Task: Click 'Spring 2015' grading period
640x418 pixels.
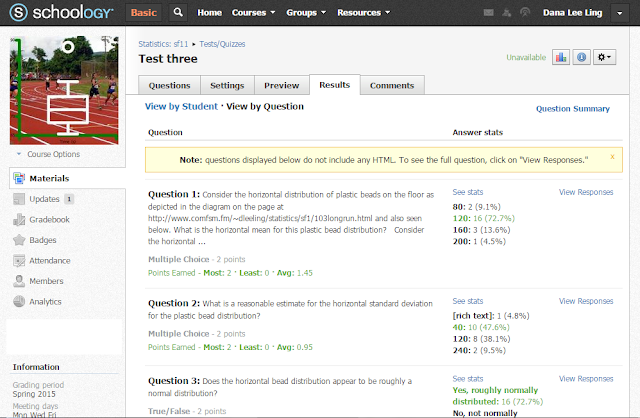Action: coord(34,394)
